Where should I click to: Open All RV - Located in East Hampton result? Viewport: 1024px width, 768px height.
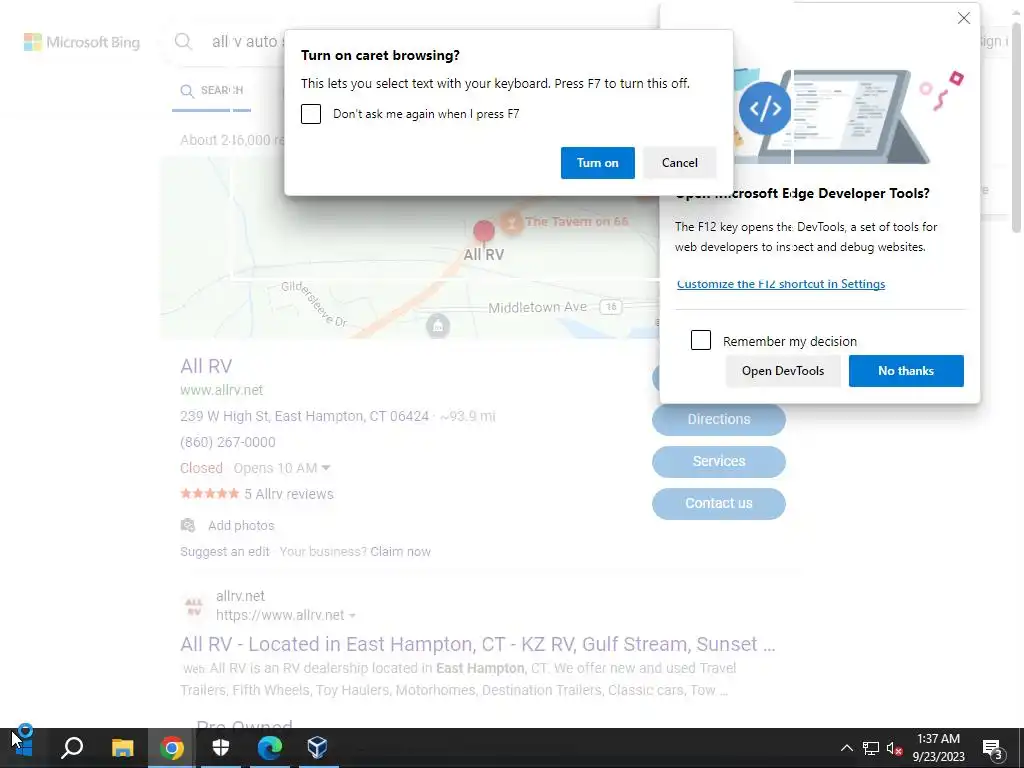coord(477,645)
